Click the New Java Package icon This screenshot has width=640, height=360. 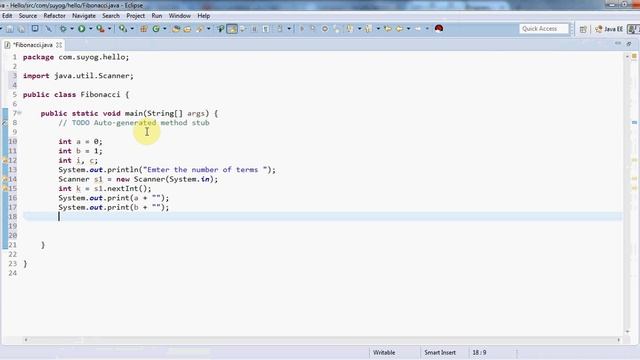pyautogui.click(x=144, y=29)
